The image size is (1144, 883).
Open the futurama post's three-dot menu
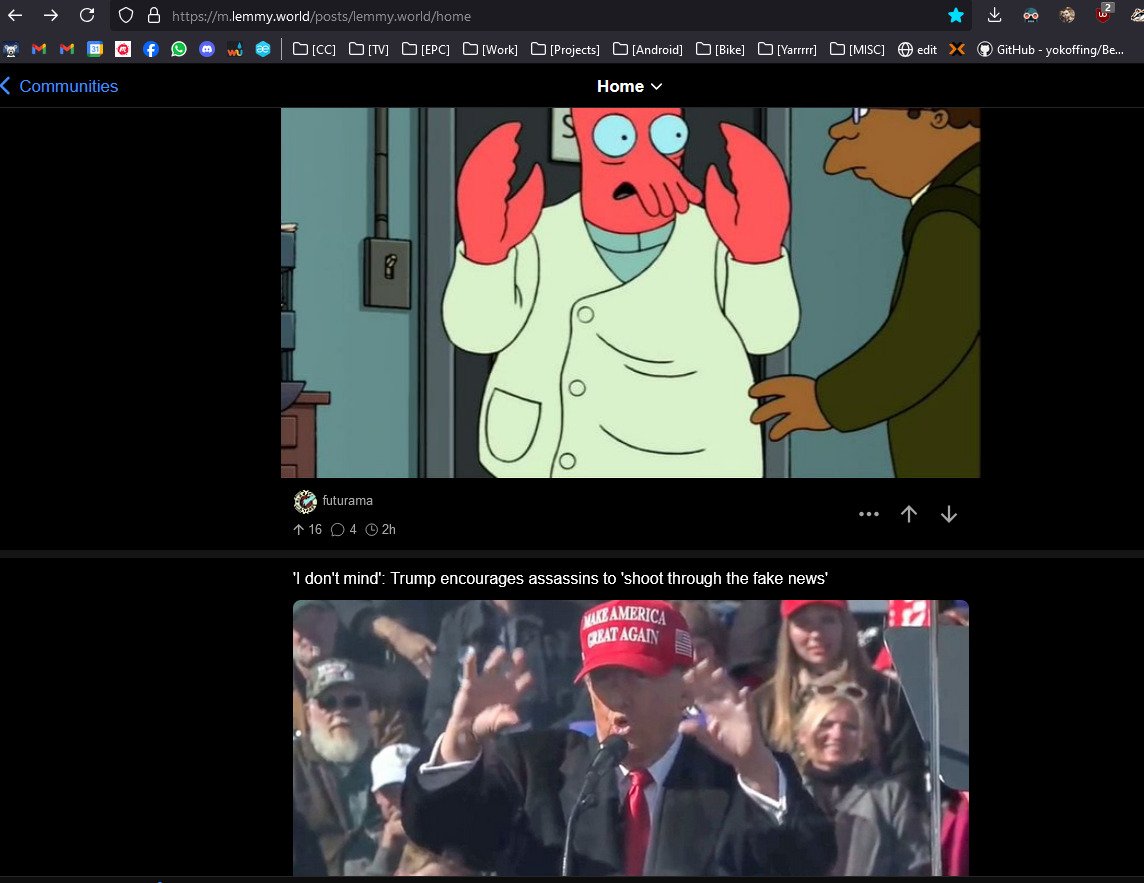tap(868, 514)
